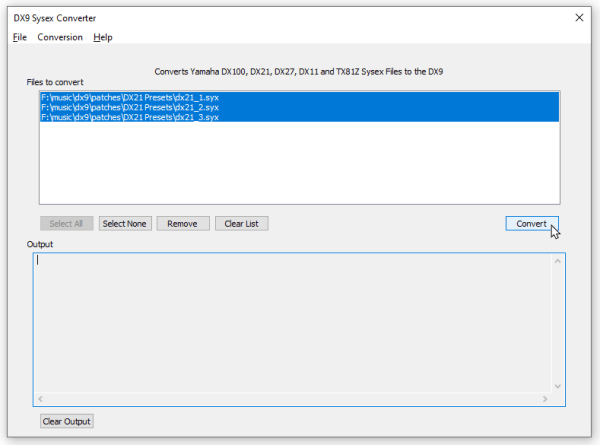Click the Output box scroll left arrow

pyautogui.click(x=40, y=399)
